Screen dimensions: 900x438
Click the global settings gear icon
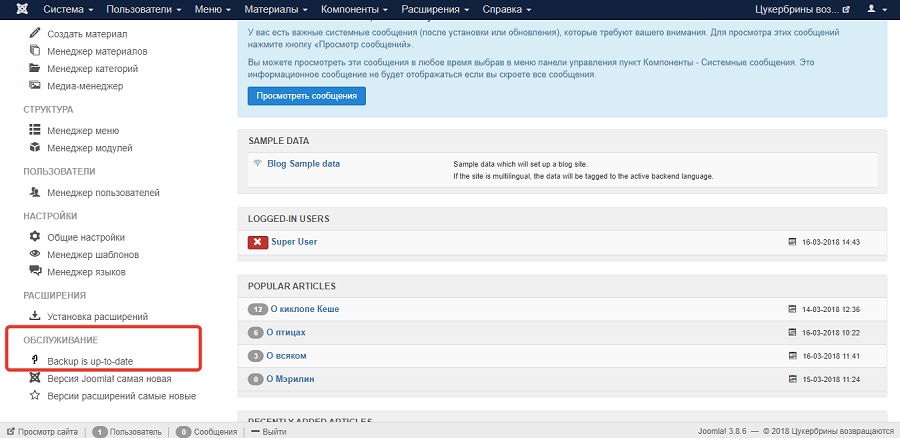(x=35, y=237)
